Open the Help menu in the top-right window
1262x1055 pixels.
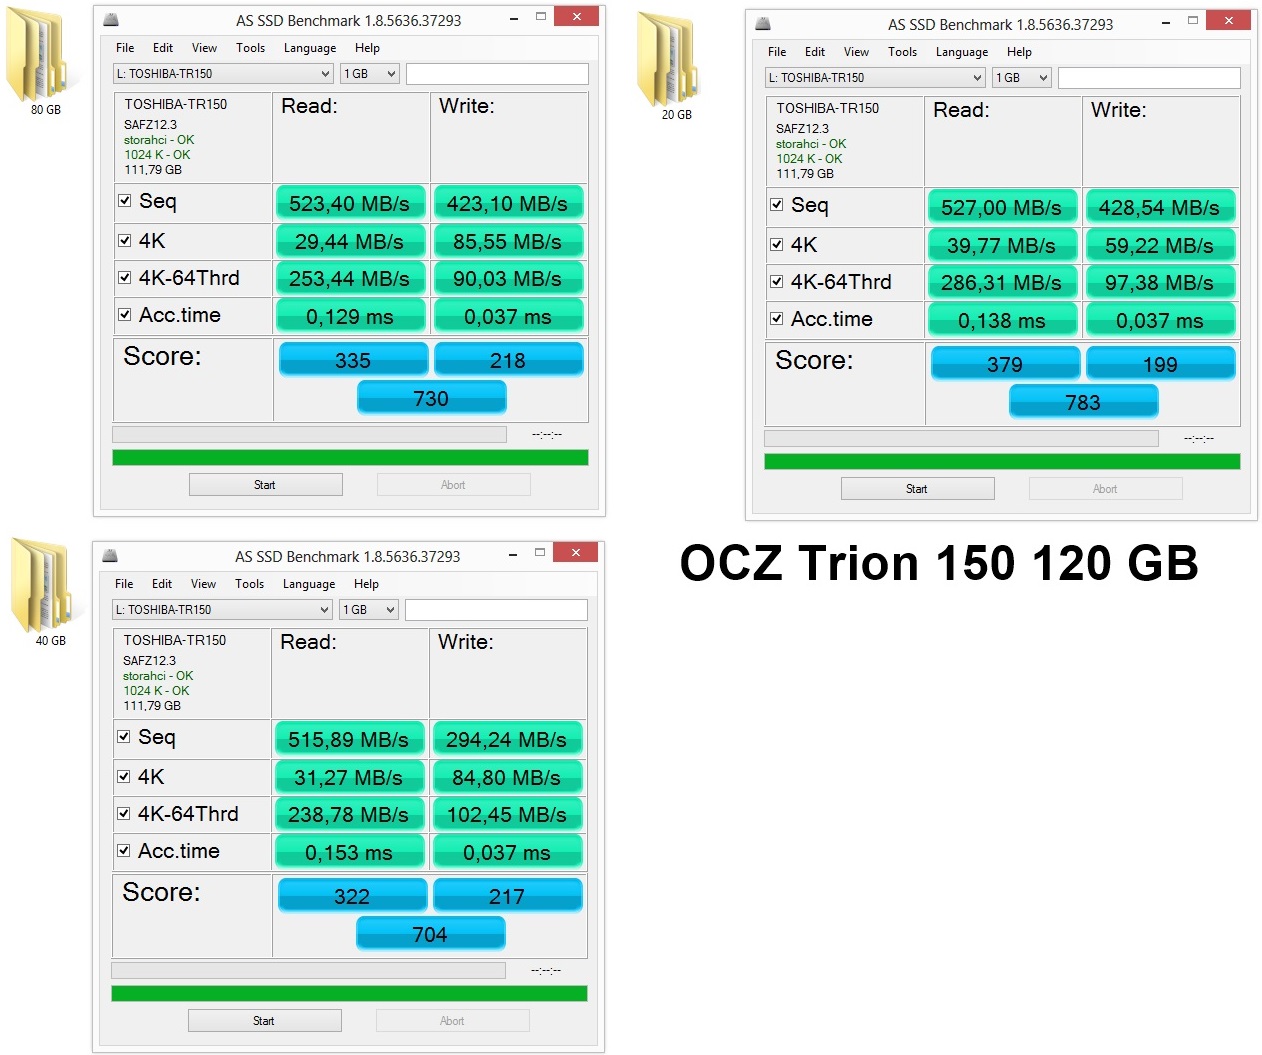(1019, 51)
